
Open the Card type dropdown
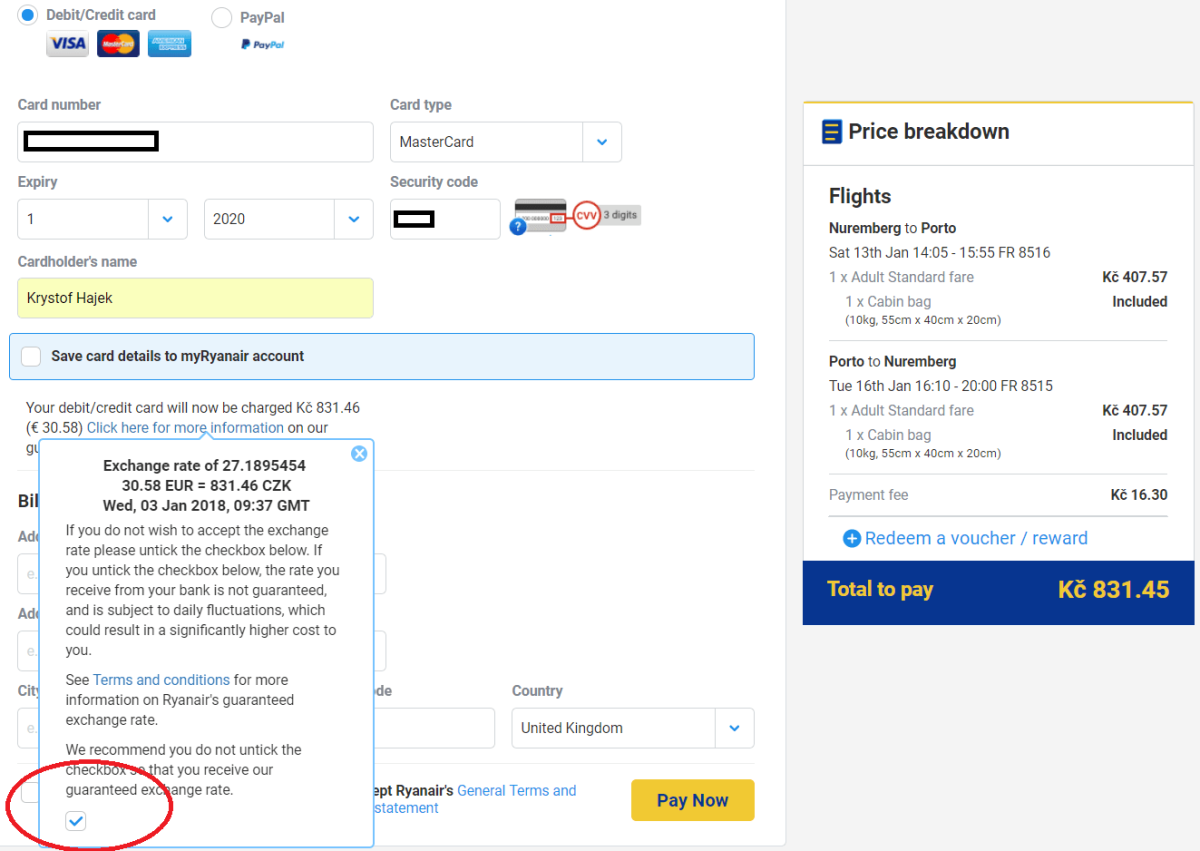601,142
